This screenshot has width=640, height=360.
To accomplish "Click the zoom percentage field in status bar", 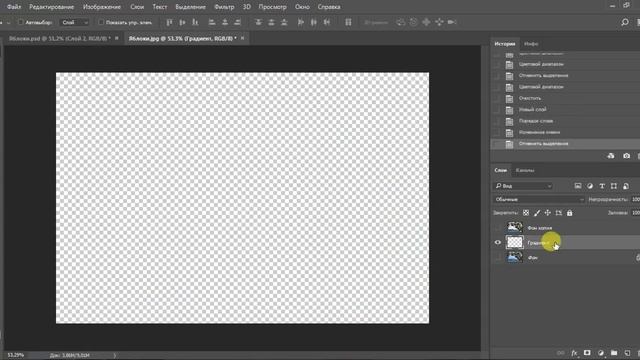I will (x=16, y=356).
